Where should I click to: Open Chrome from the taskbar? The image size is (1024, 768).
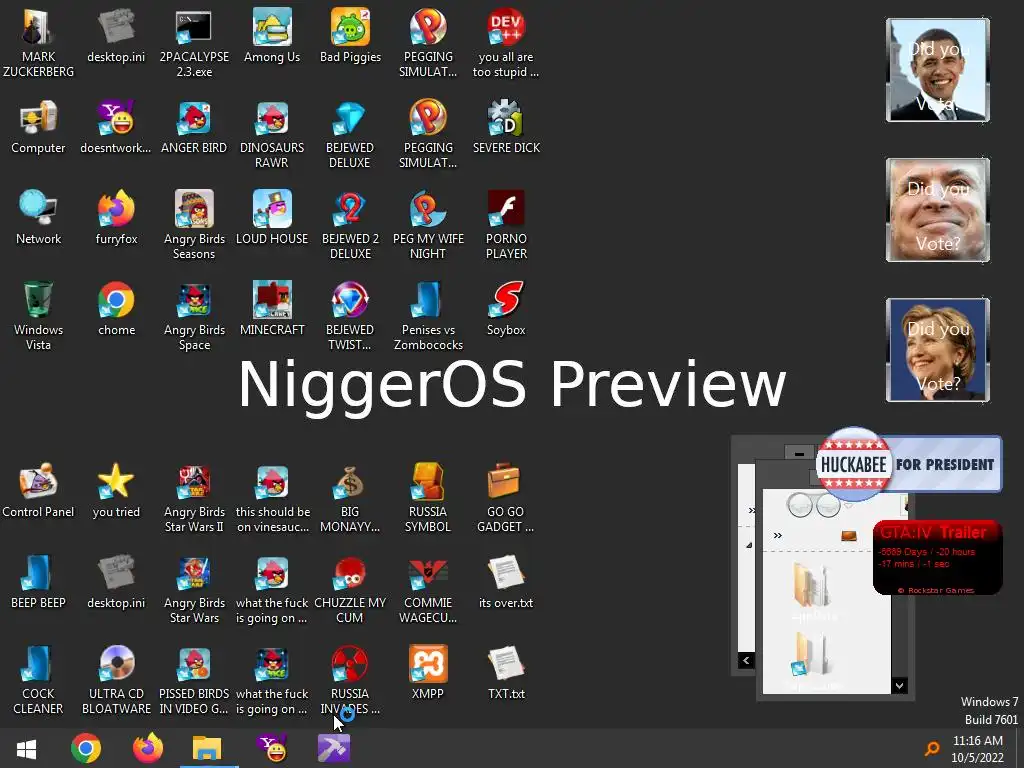tap(86, 748)
